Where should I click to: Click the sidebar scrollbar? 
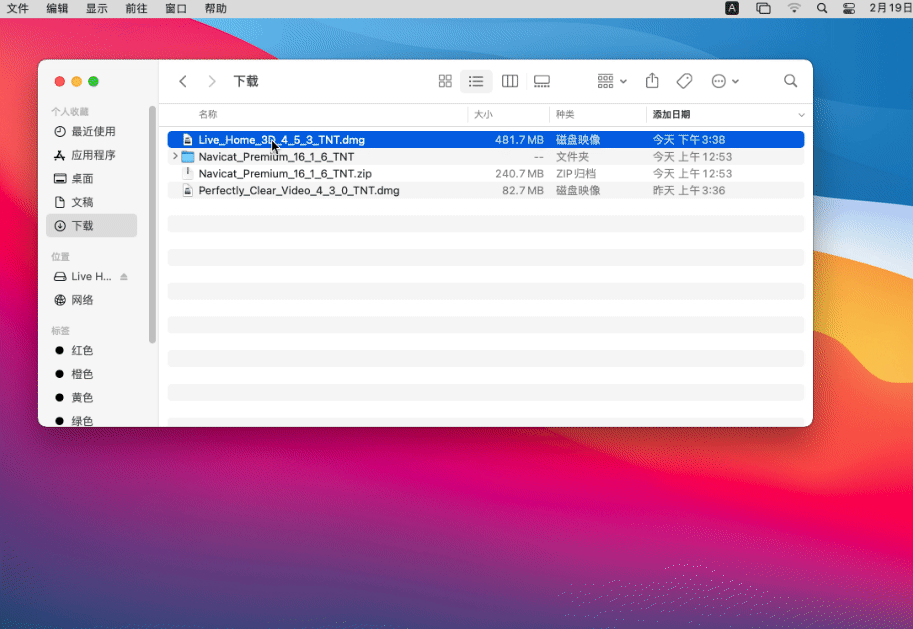(x=152, y=225)
